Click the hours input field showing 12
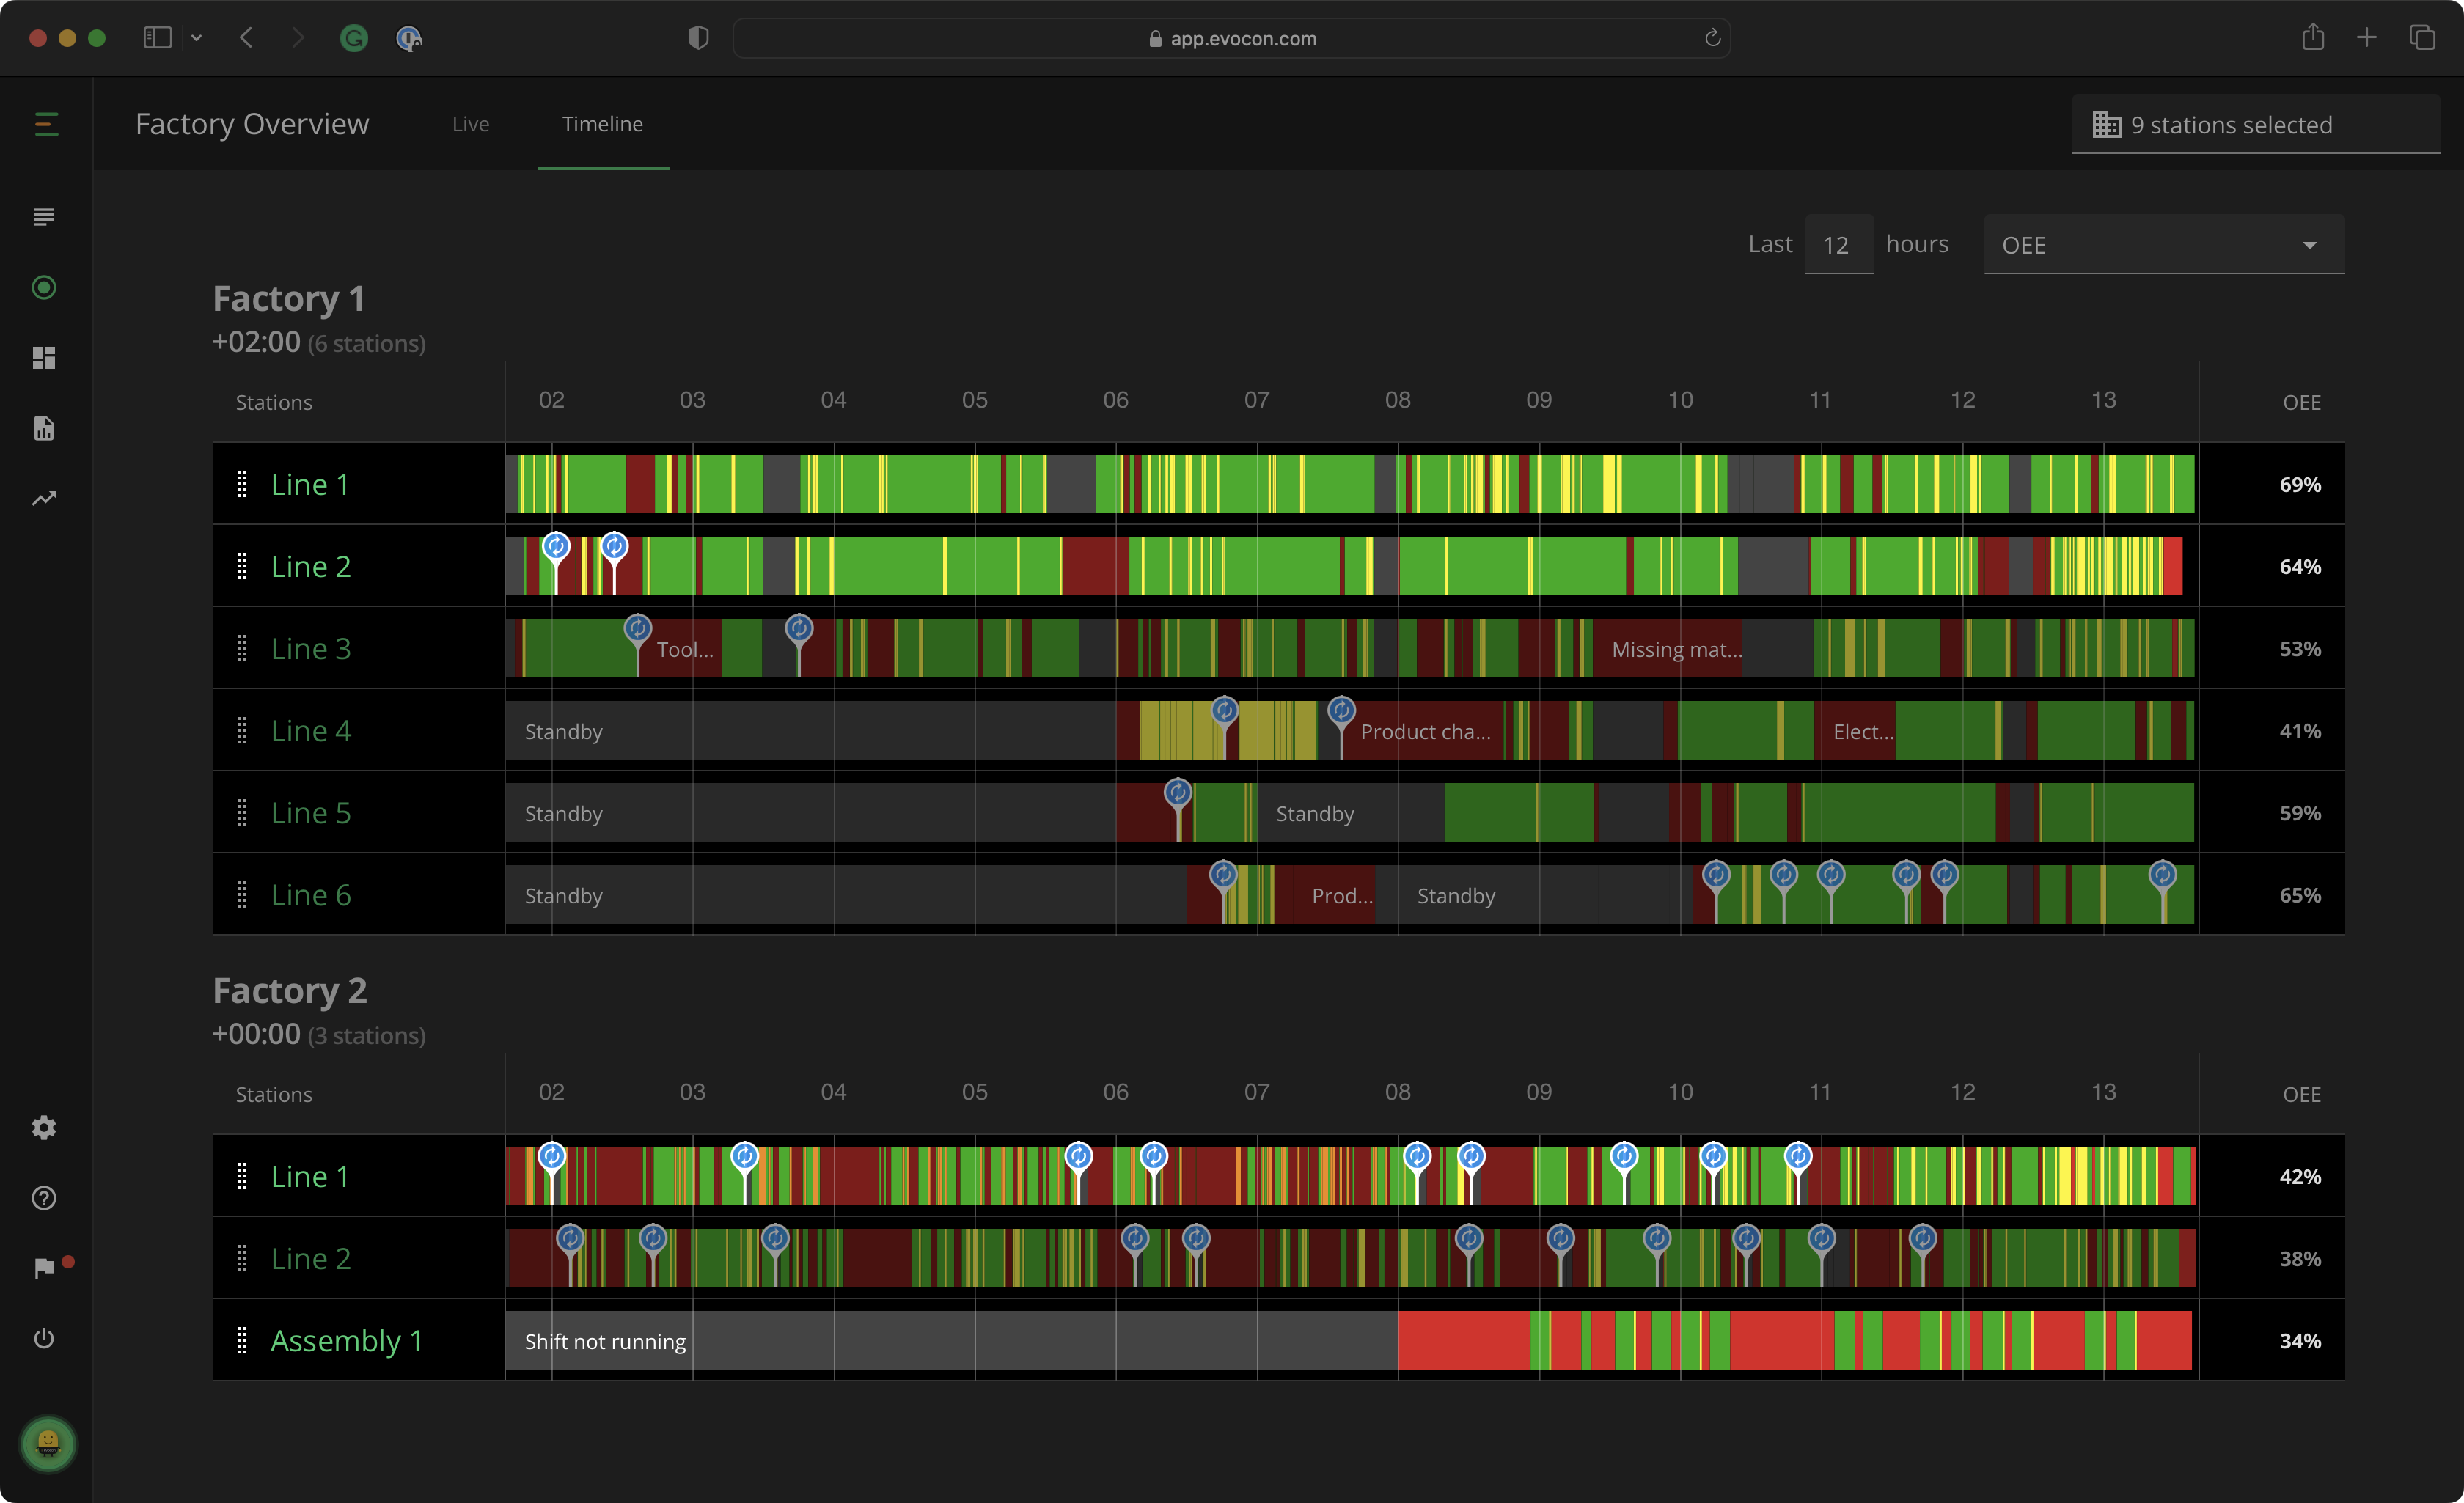This screenshot has height=1503, width=2464. tap(1837, 245)
